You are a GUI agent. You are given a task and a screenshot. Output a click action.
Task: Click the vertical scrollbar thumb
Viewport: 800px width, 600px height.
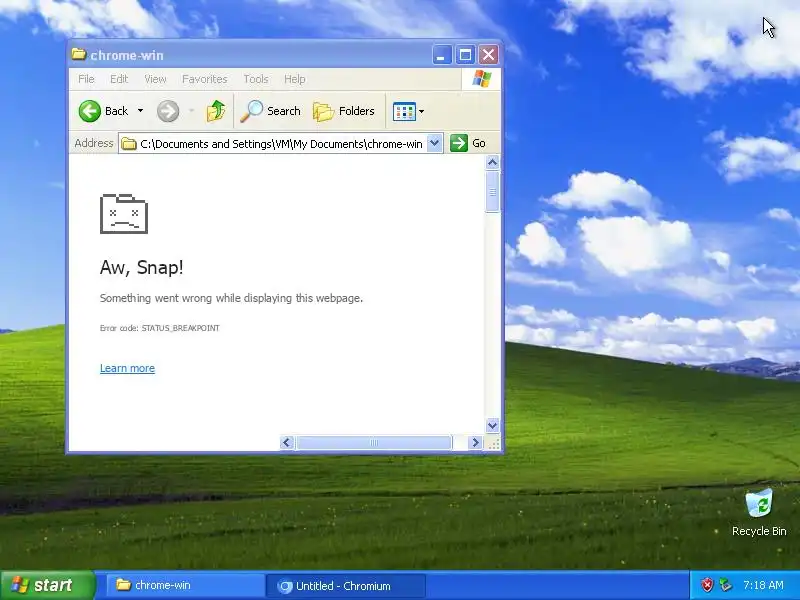(x=492, y=192)
